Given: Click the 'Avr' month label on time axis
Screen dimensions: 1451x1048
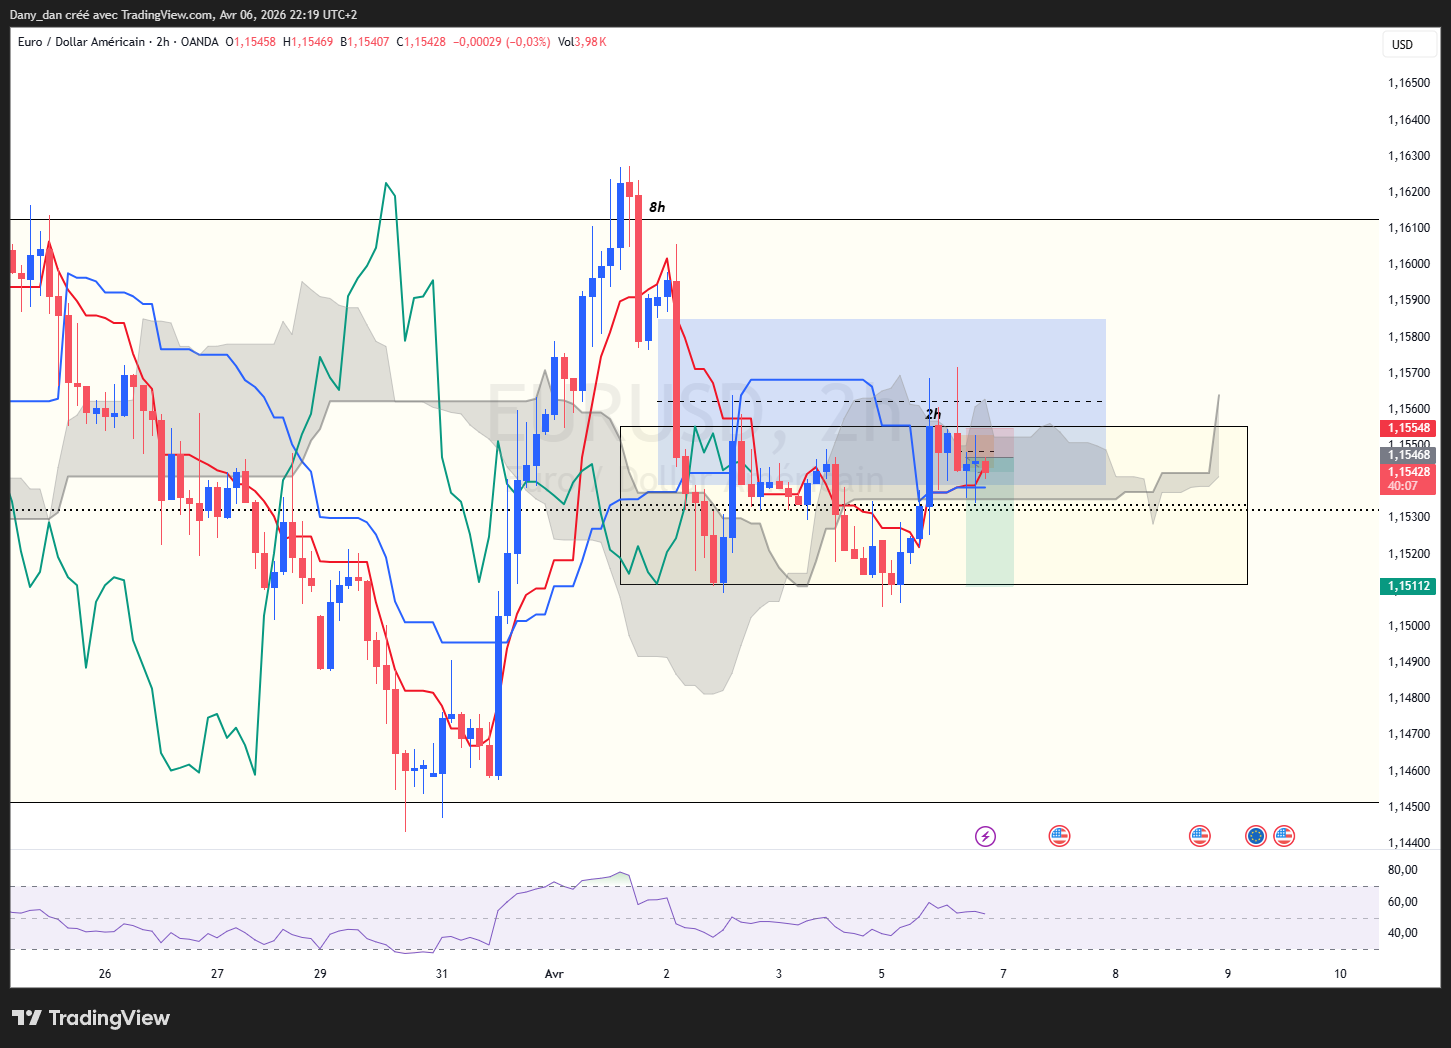Looking at the screenshot, I should point(554,974).
